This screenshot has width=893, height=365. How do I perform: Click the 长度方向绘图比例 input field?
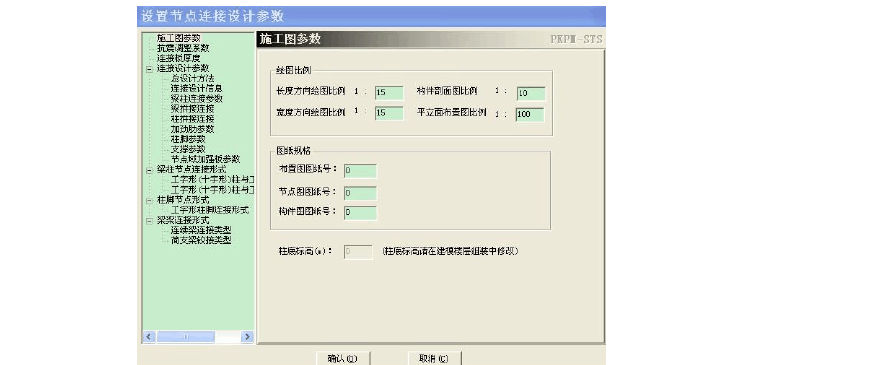(x=389, y=93)
